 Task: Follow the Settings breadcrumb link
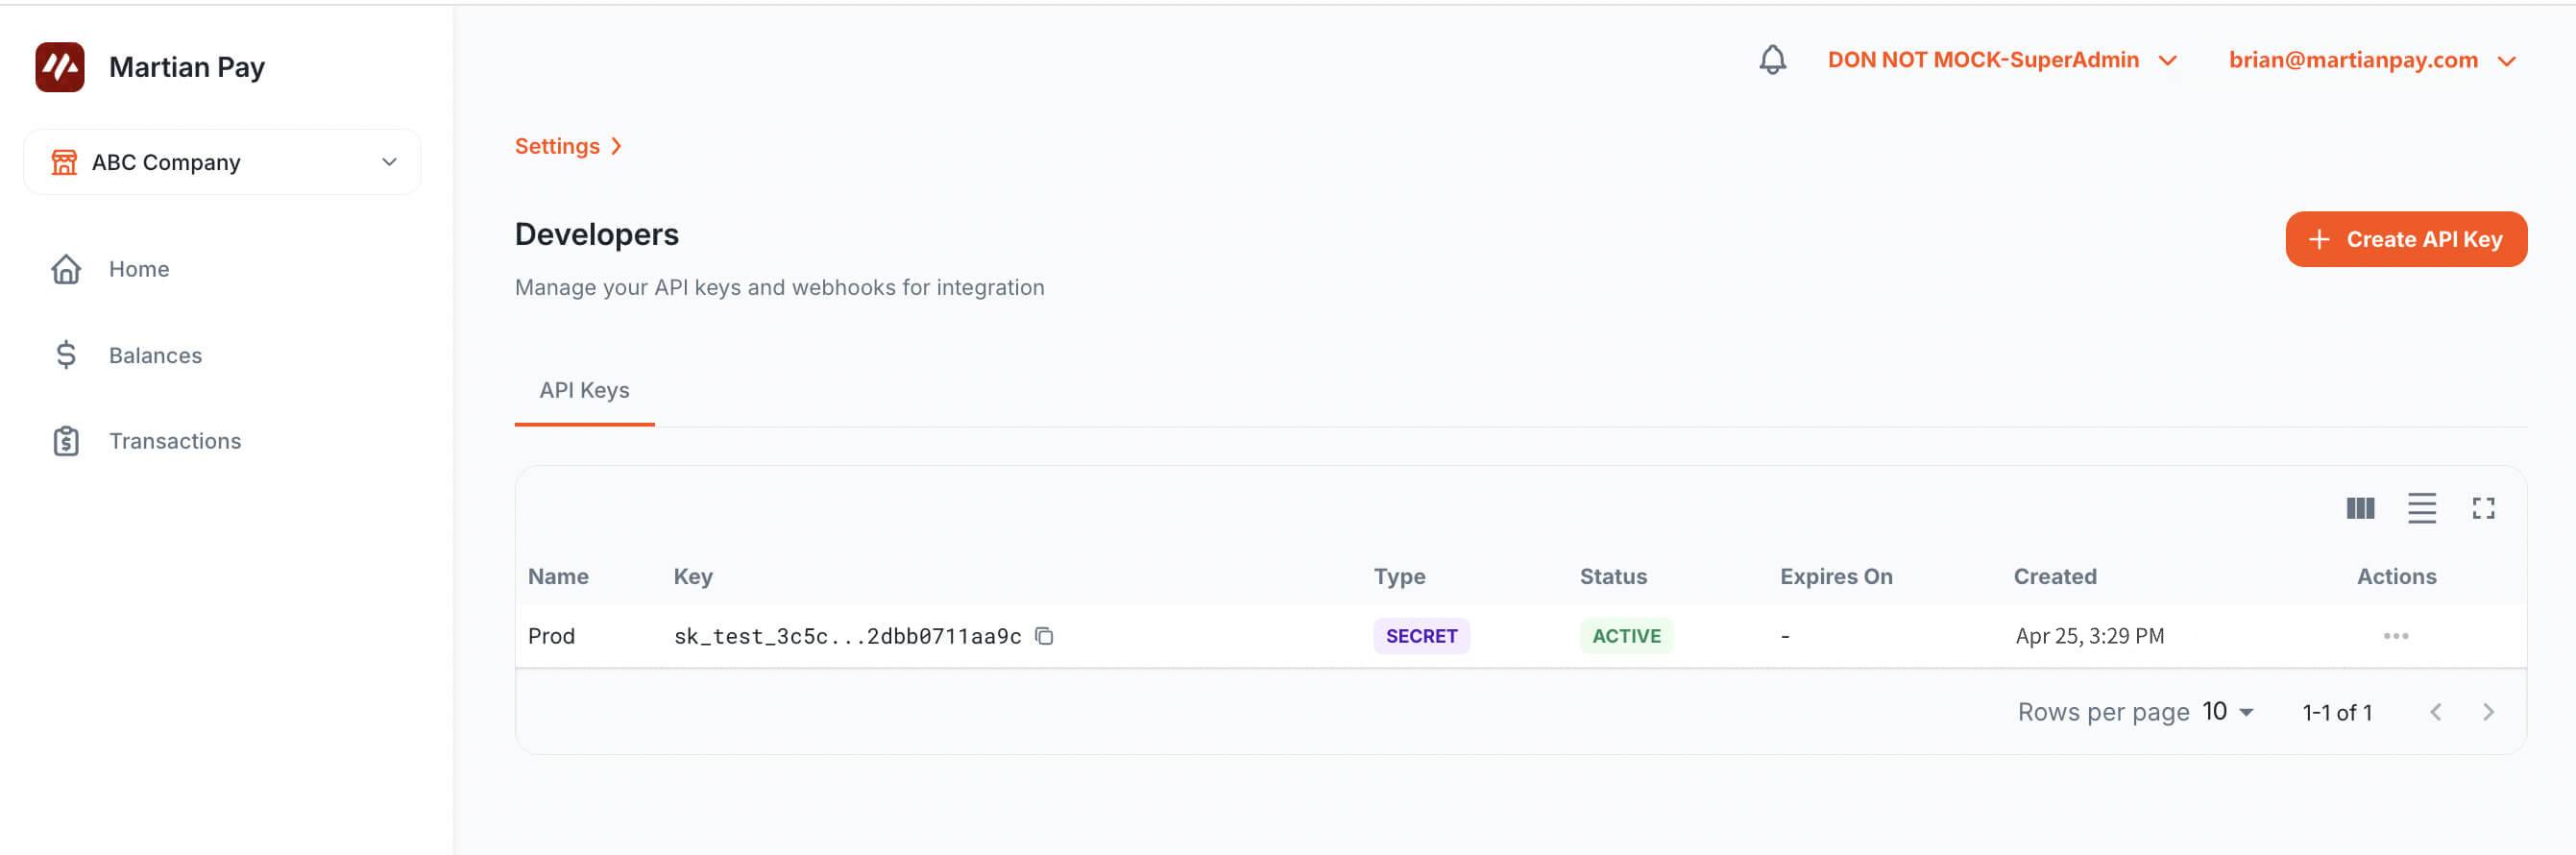coord(557,146)
